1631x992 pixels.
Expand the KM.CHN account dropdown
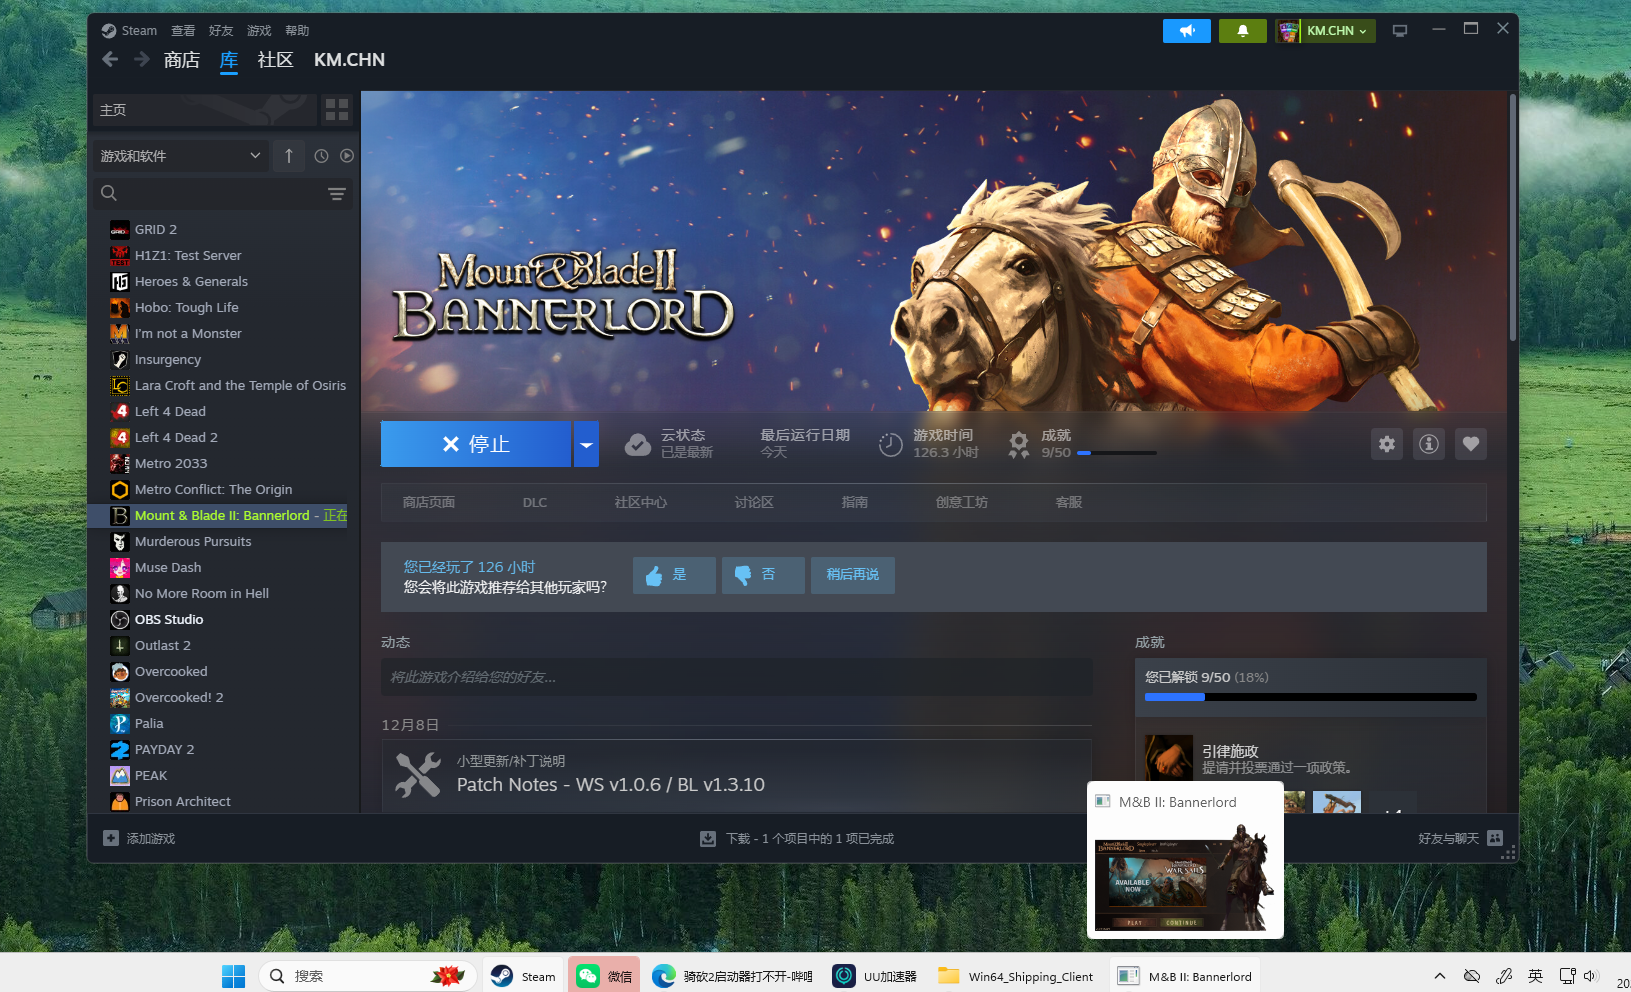pos(1332,31)
